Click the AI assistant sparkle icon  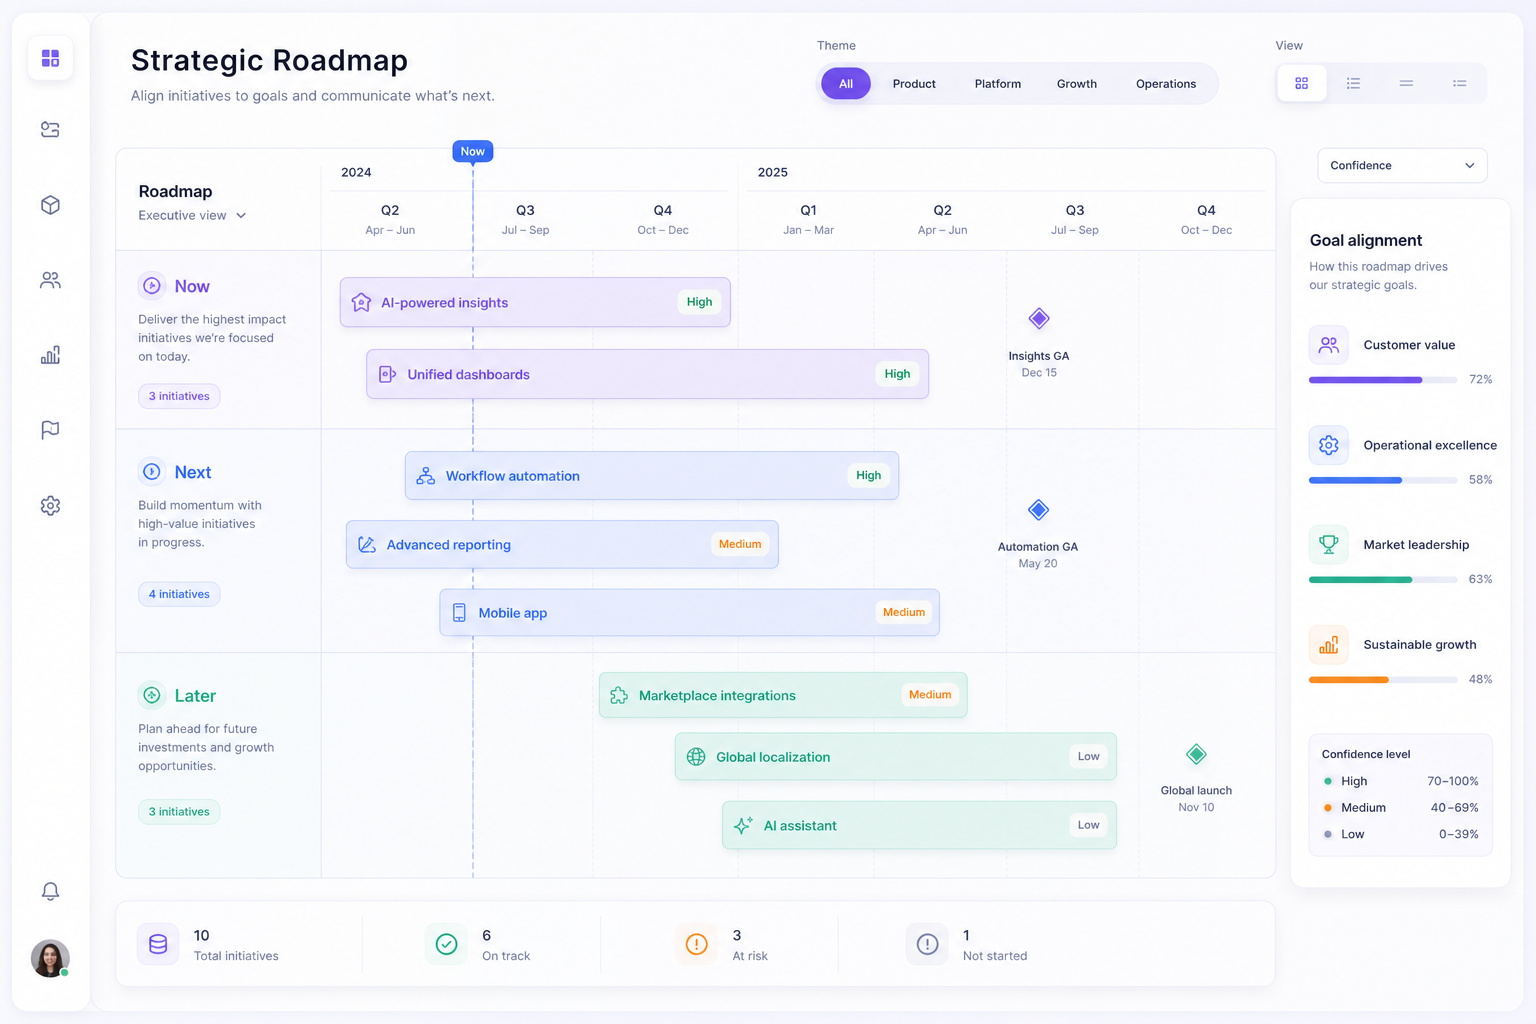(x=743, y=825)
